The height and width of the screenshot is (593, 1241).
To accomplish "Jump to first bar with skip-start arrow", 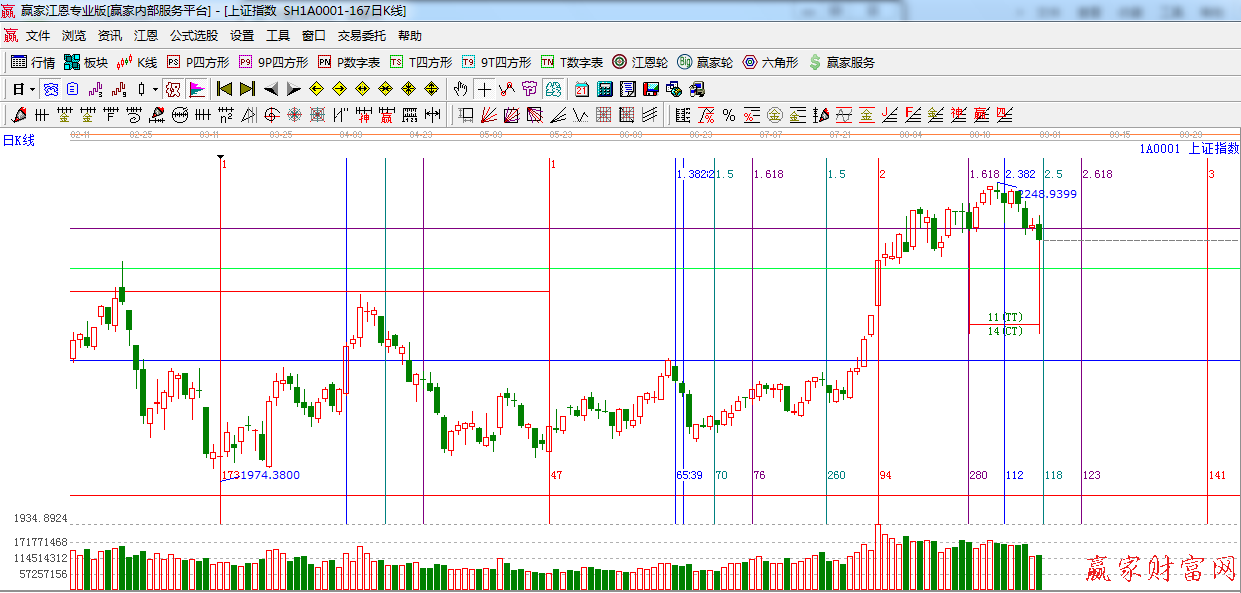I will point(224,89).
